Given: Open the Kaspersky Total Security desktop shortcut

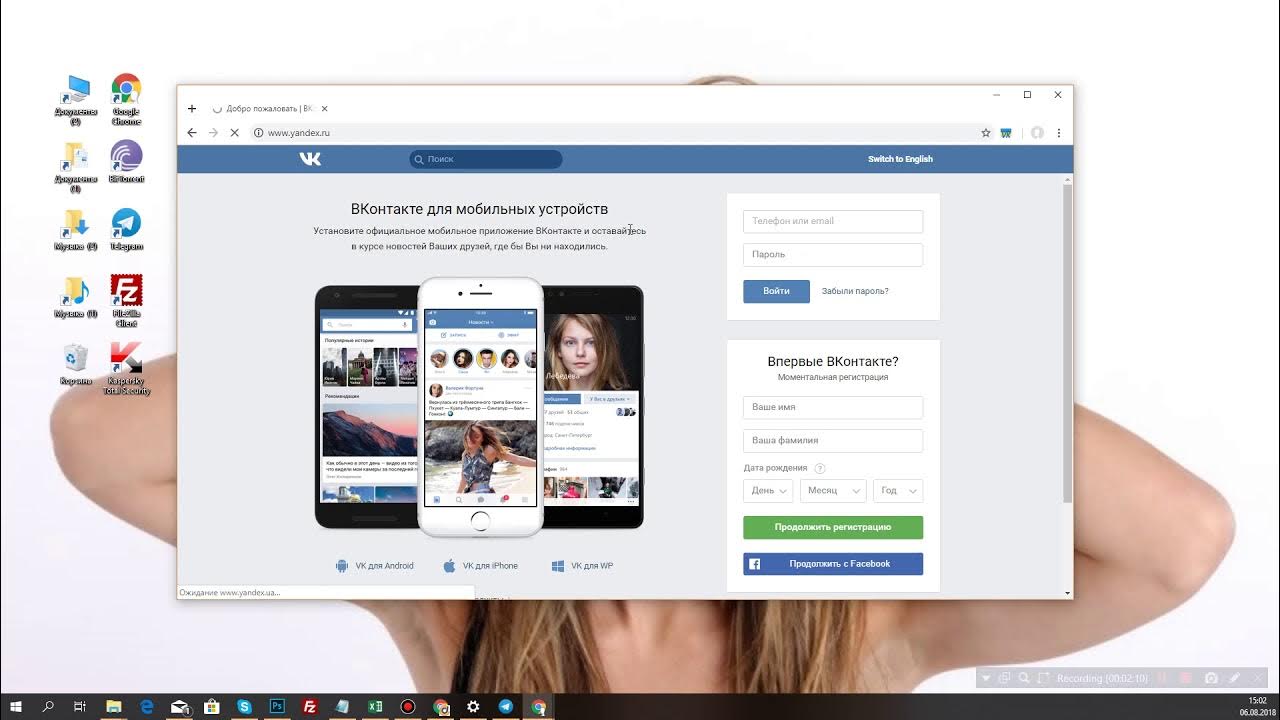Looking at the screenshot, I should [126, 368].
